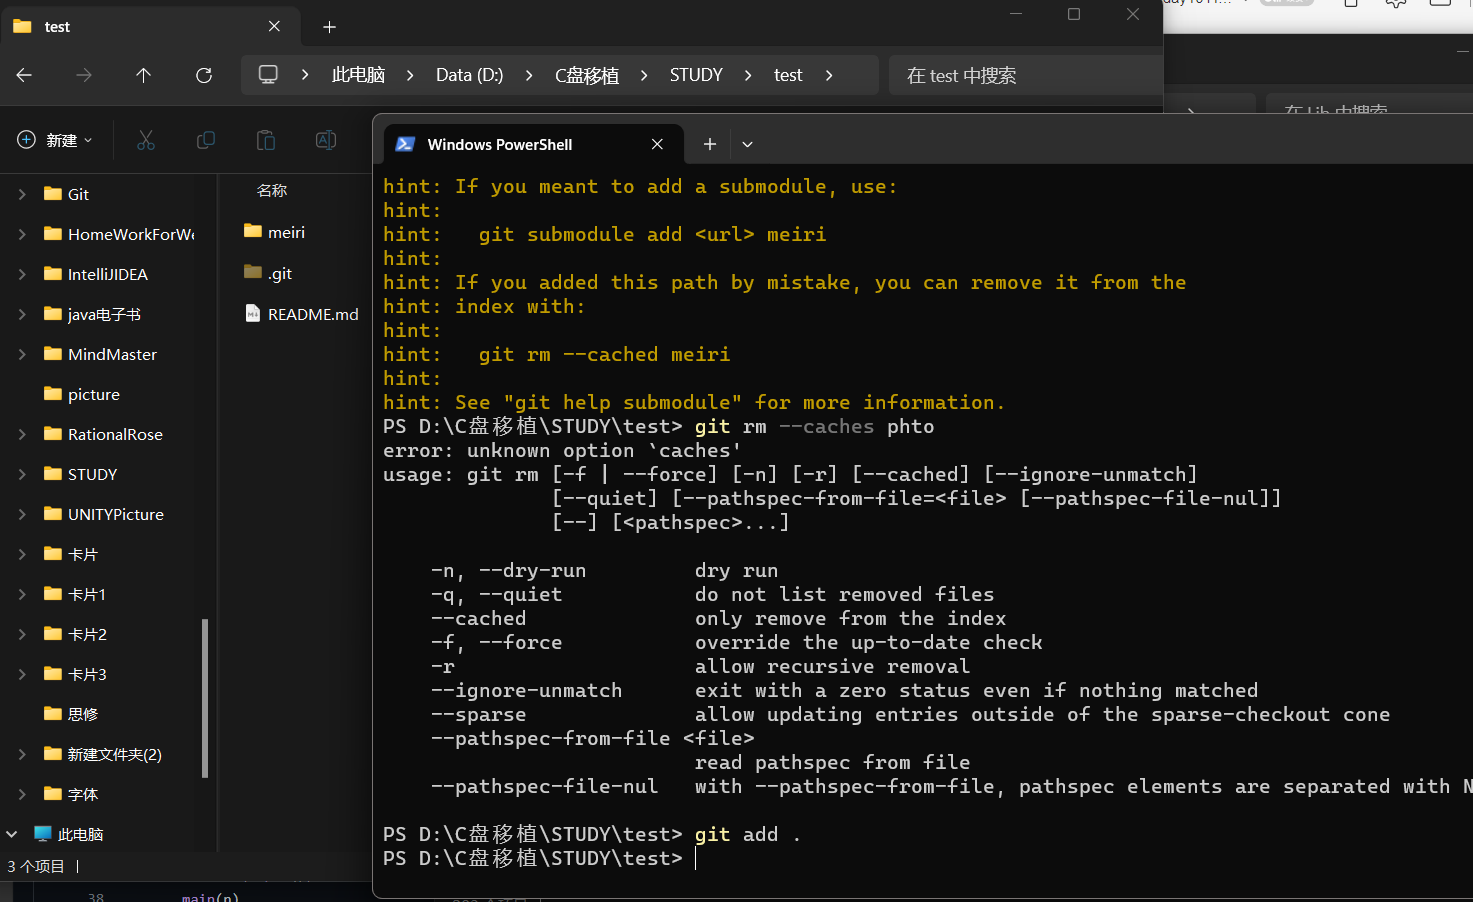Go back in File Explorer
This screenshot has width=1473, height=902.
point(25,75)
